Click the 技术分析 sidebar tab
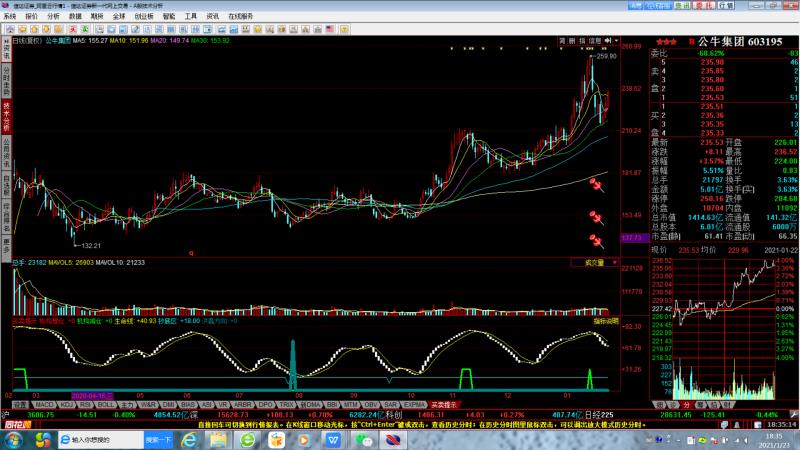Screen dimensions: 800x450 click(x=6, y=116)
